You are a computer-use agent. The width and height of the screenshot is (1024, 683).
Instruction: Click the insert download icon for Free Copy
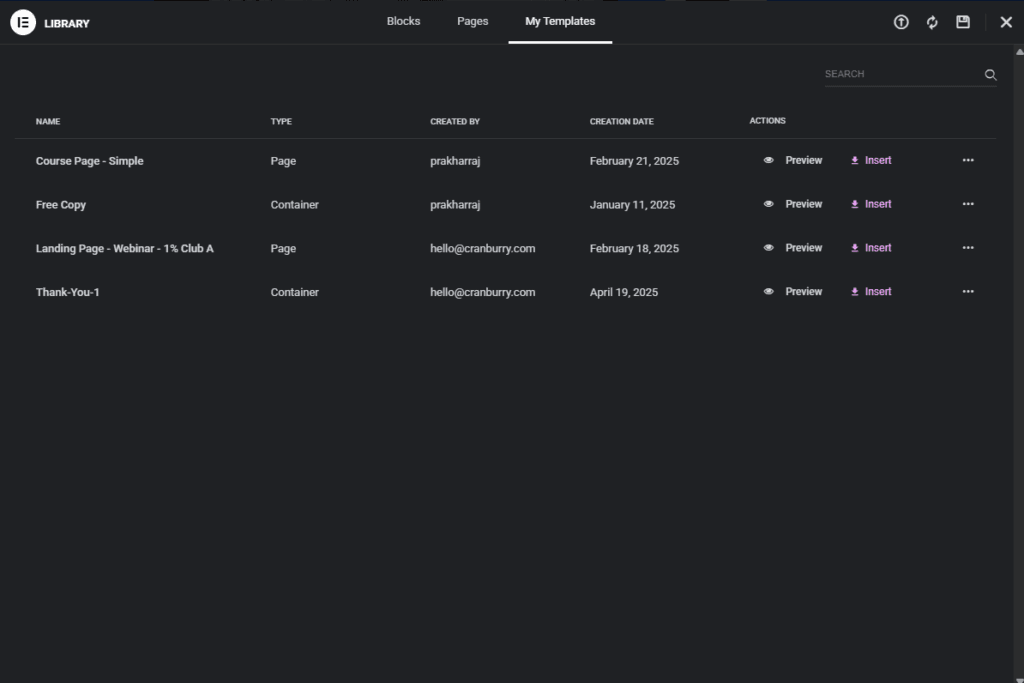[x=855, y=204]
